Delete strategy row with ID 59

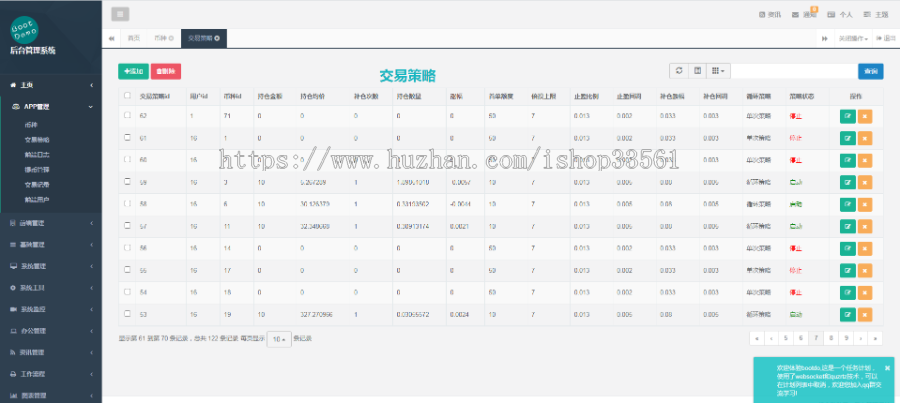pyautogui.click(x=865, y=183)
